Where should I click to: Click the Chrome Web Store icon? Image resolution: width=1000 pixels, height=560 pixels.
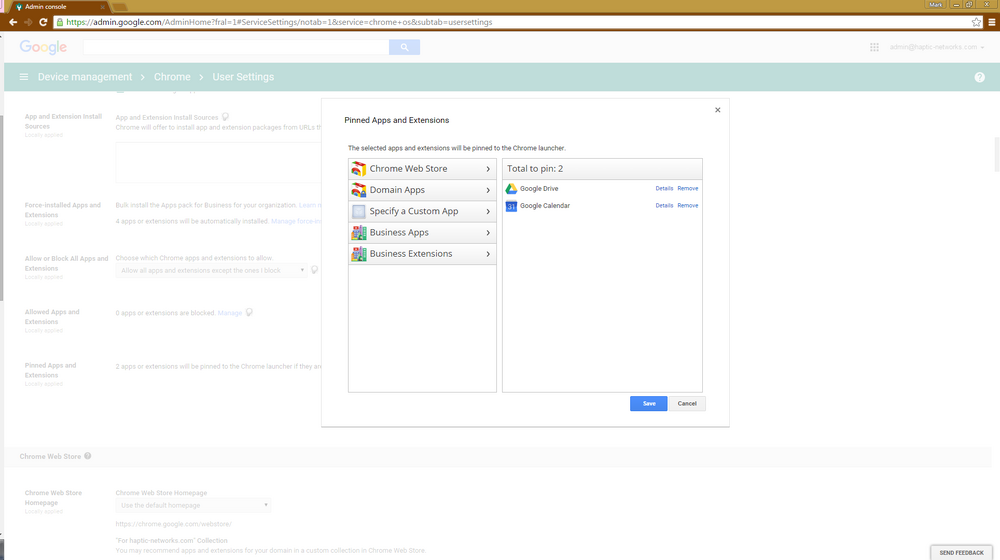359,169
